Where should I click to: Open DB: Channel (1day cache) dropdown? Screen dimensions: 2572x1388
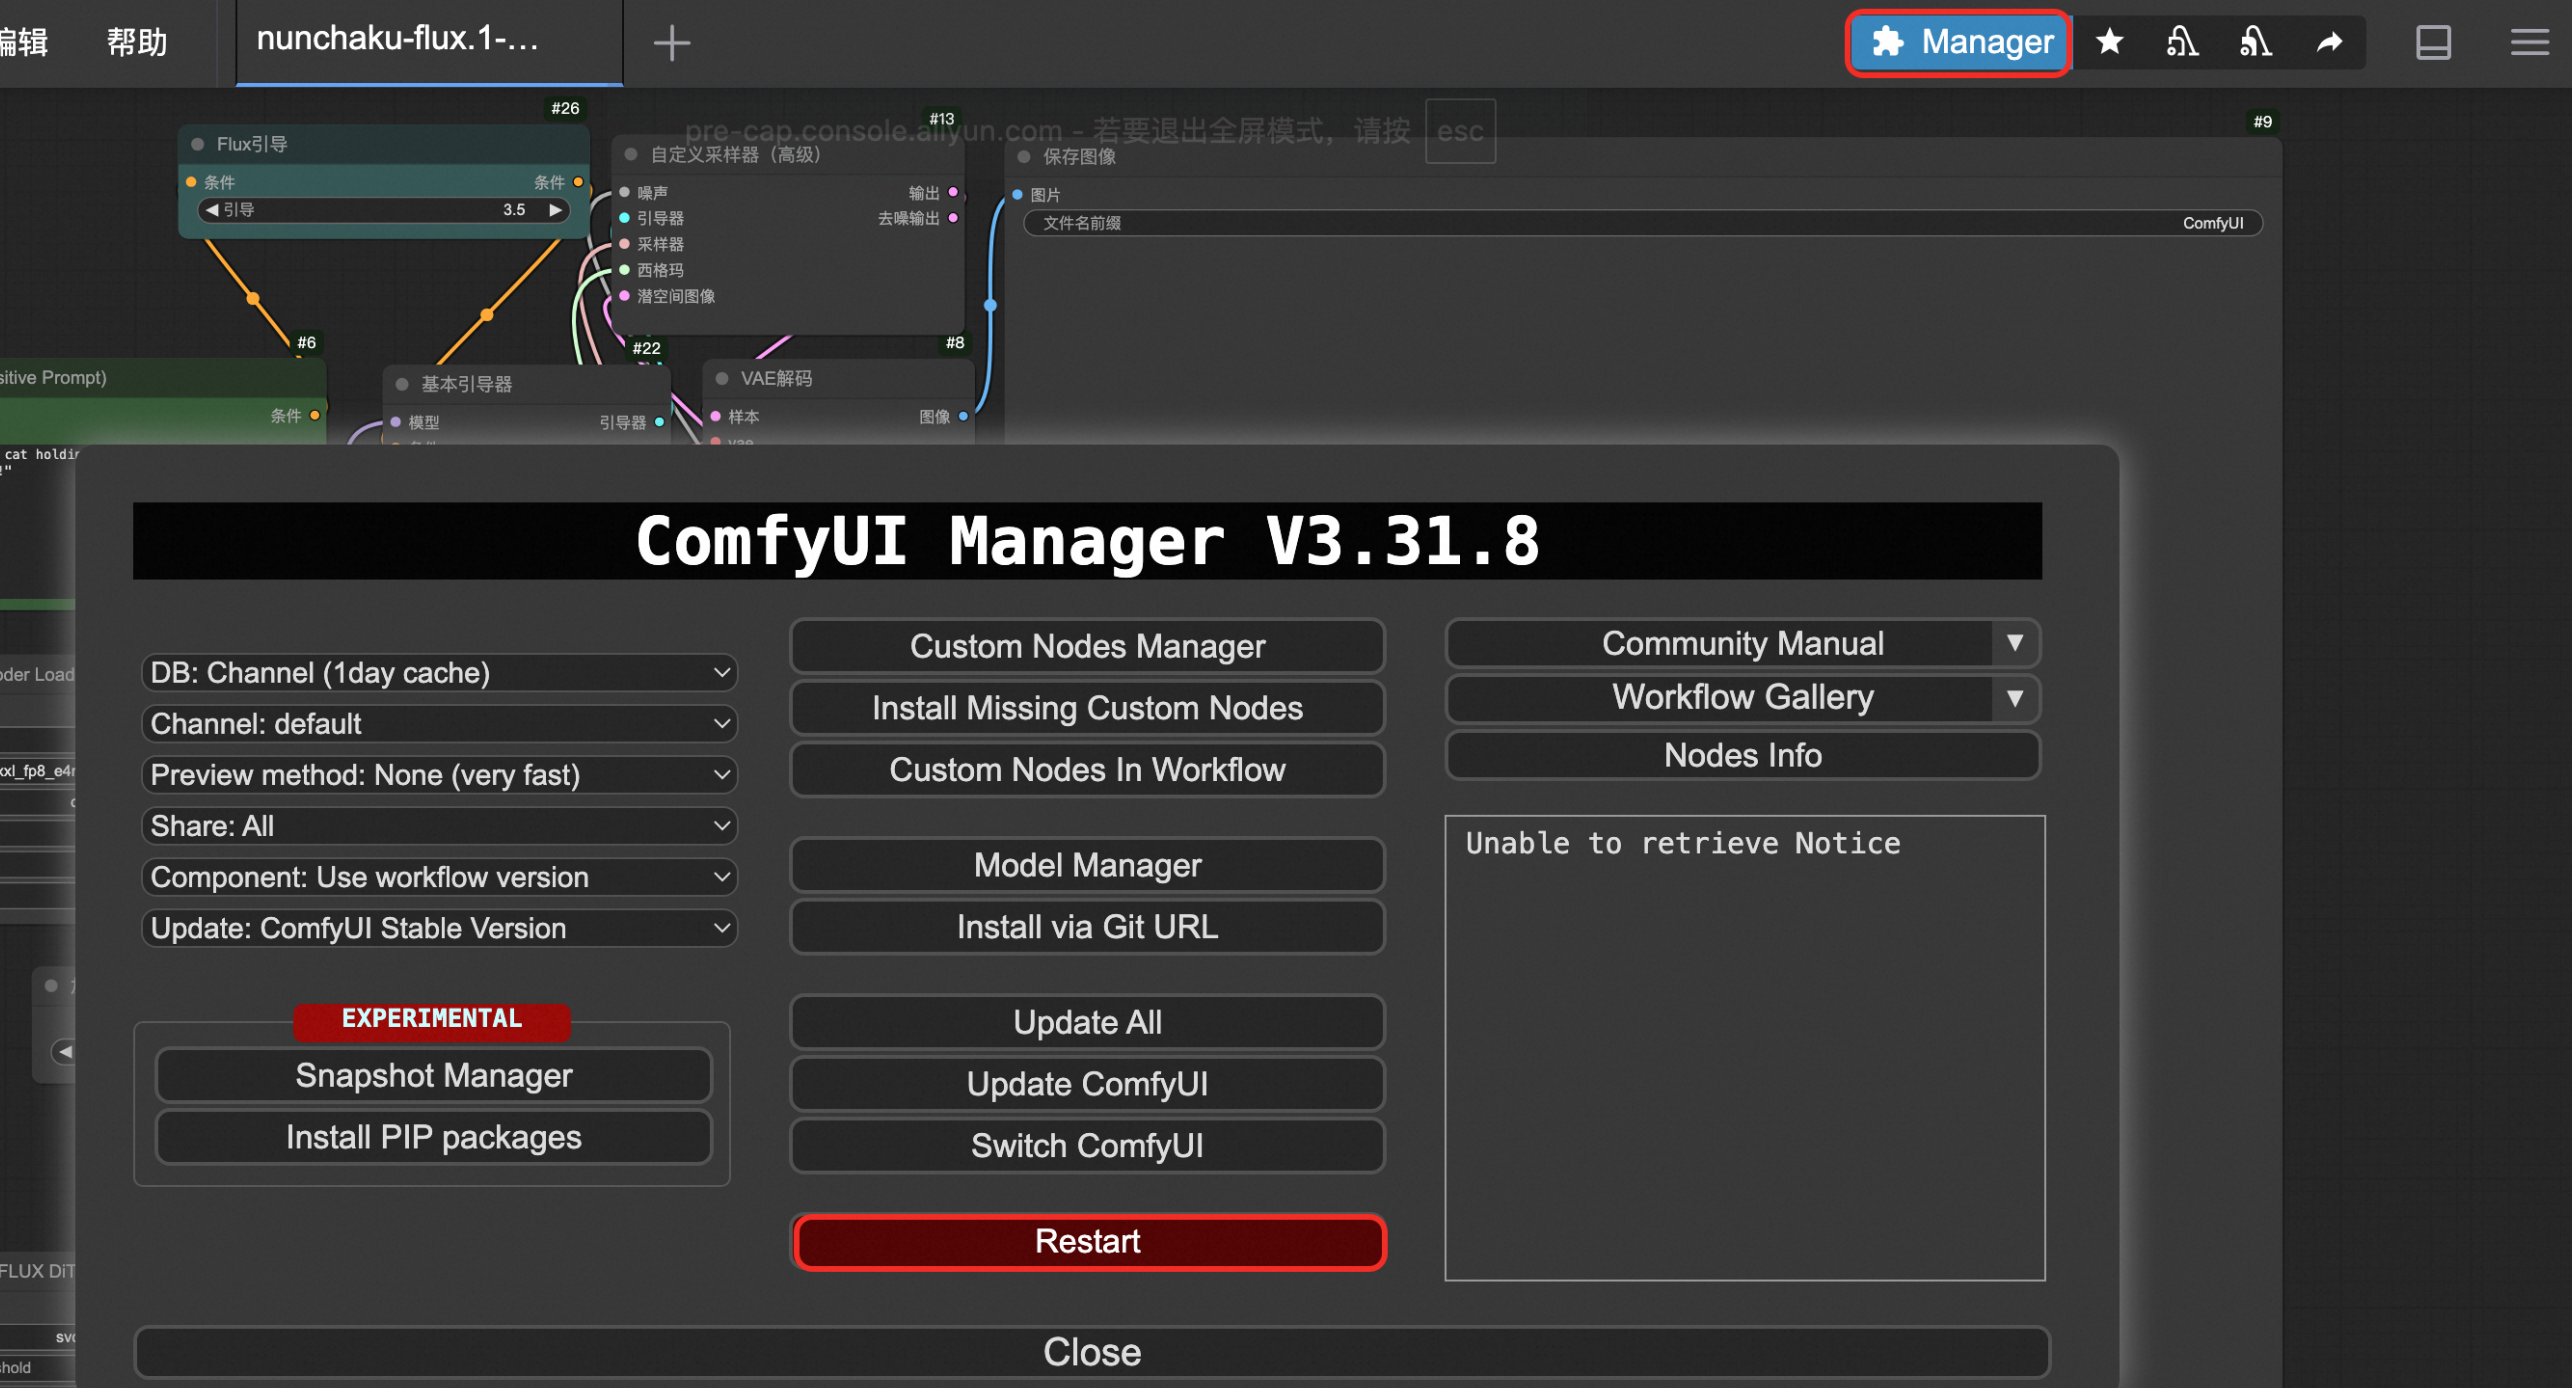tap(439, 673)
